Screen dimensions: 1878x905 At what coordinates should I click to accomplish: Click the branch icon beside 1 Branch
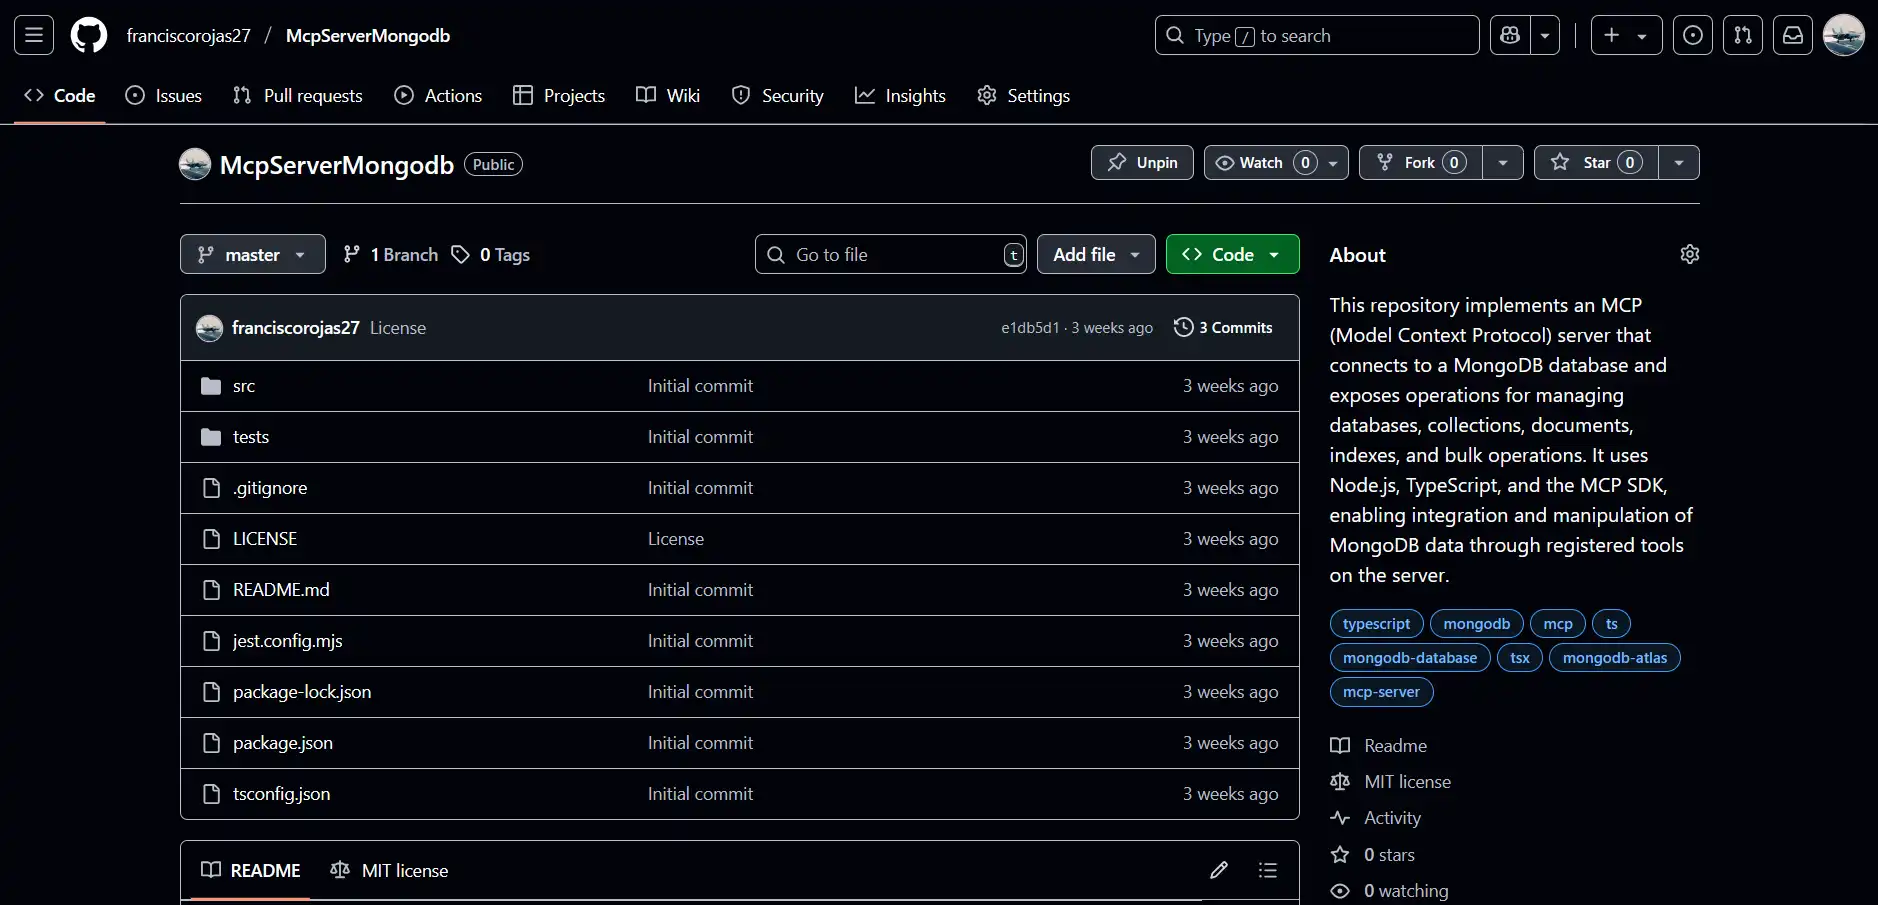[351, 255]
